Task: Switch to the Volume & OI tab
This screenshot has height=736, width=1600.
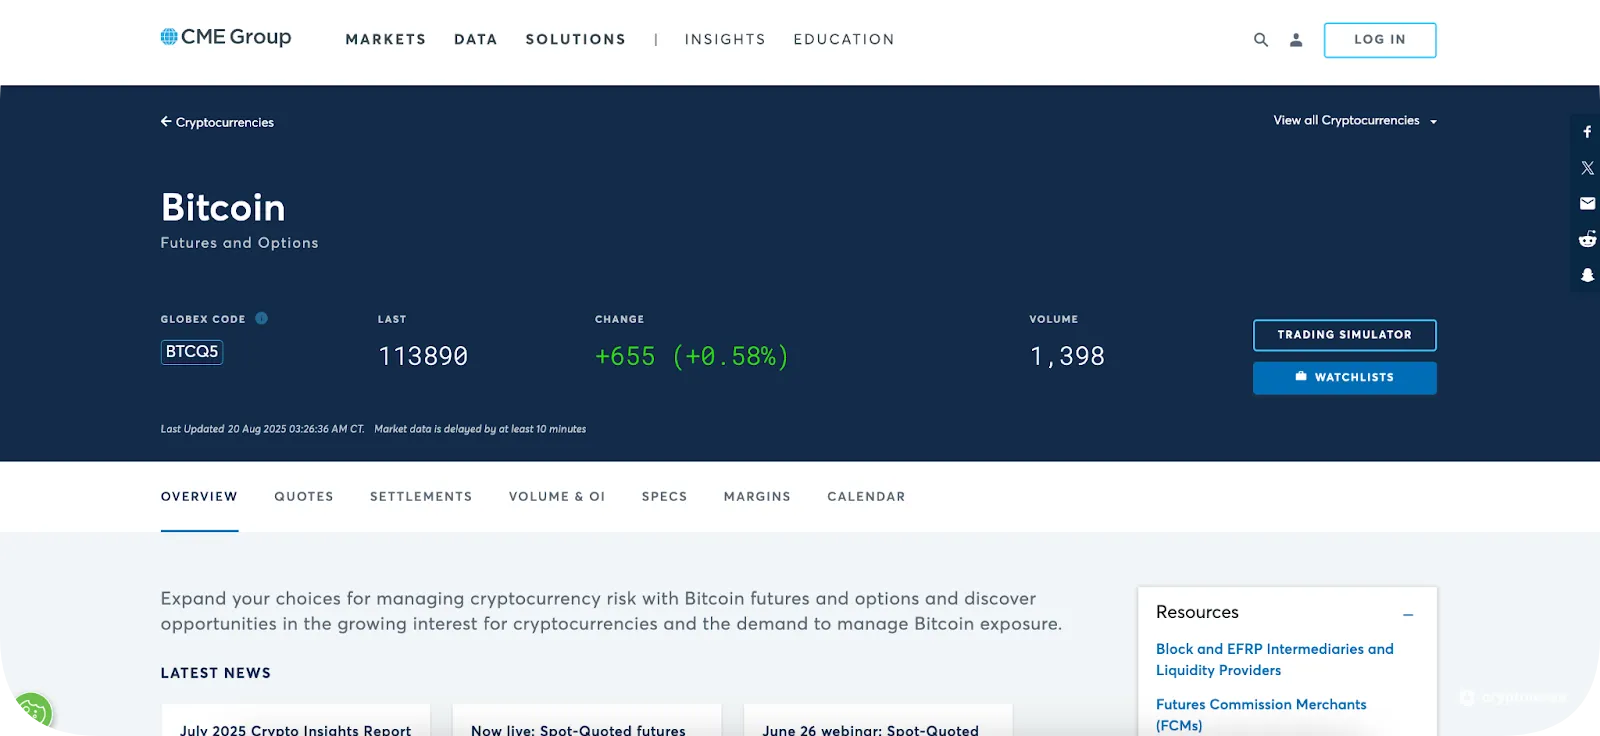Action: pyautogui.click(x=557, y=497)
